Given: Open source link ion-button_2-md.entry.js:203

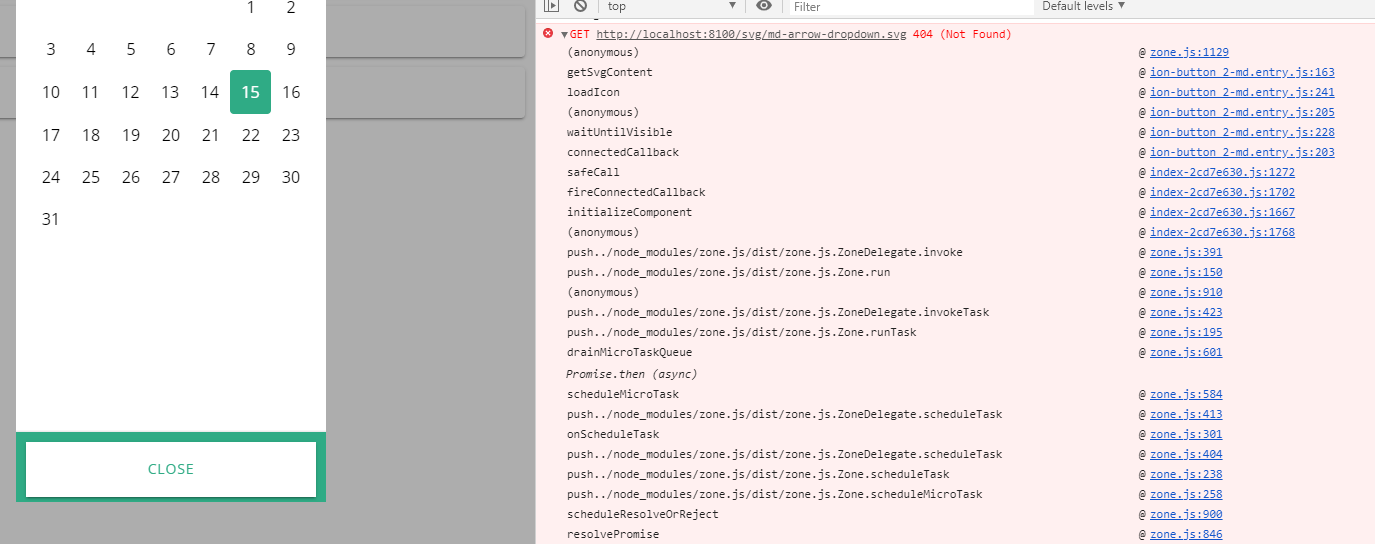Looking at the screenshot, I should [x=1242, y=152].
